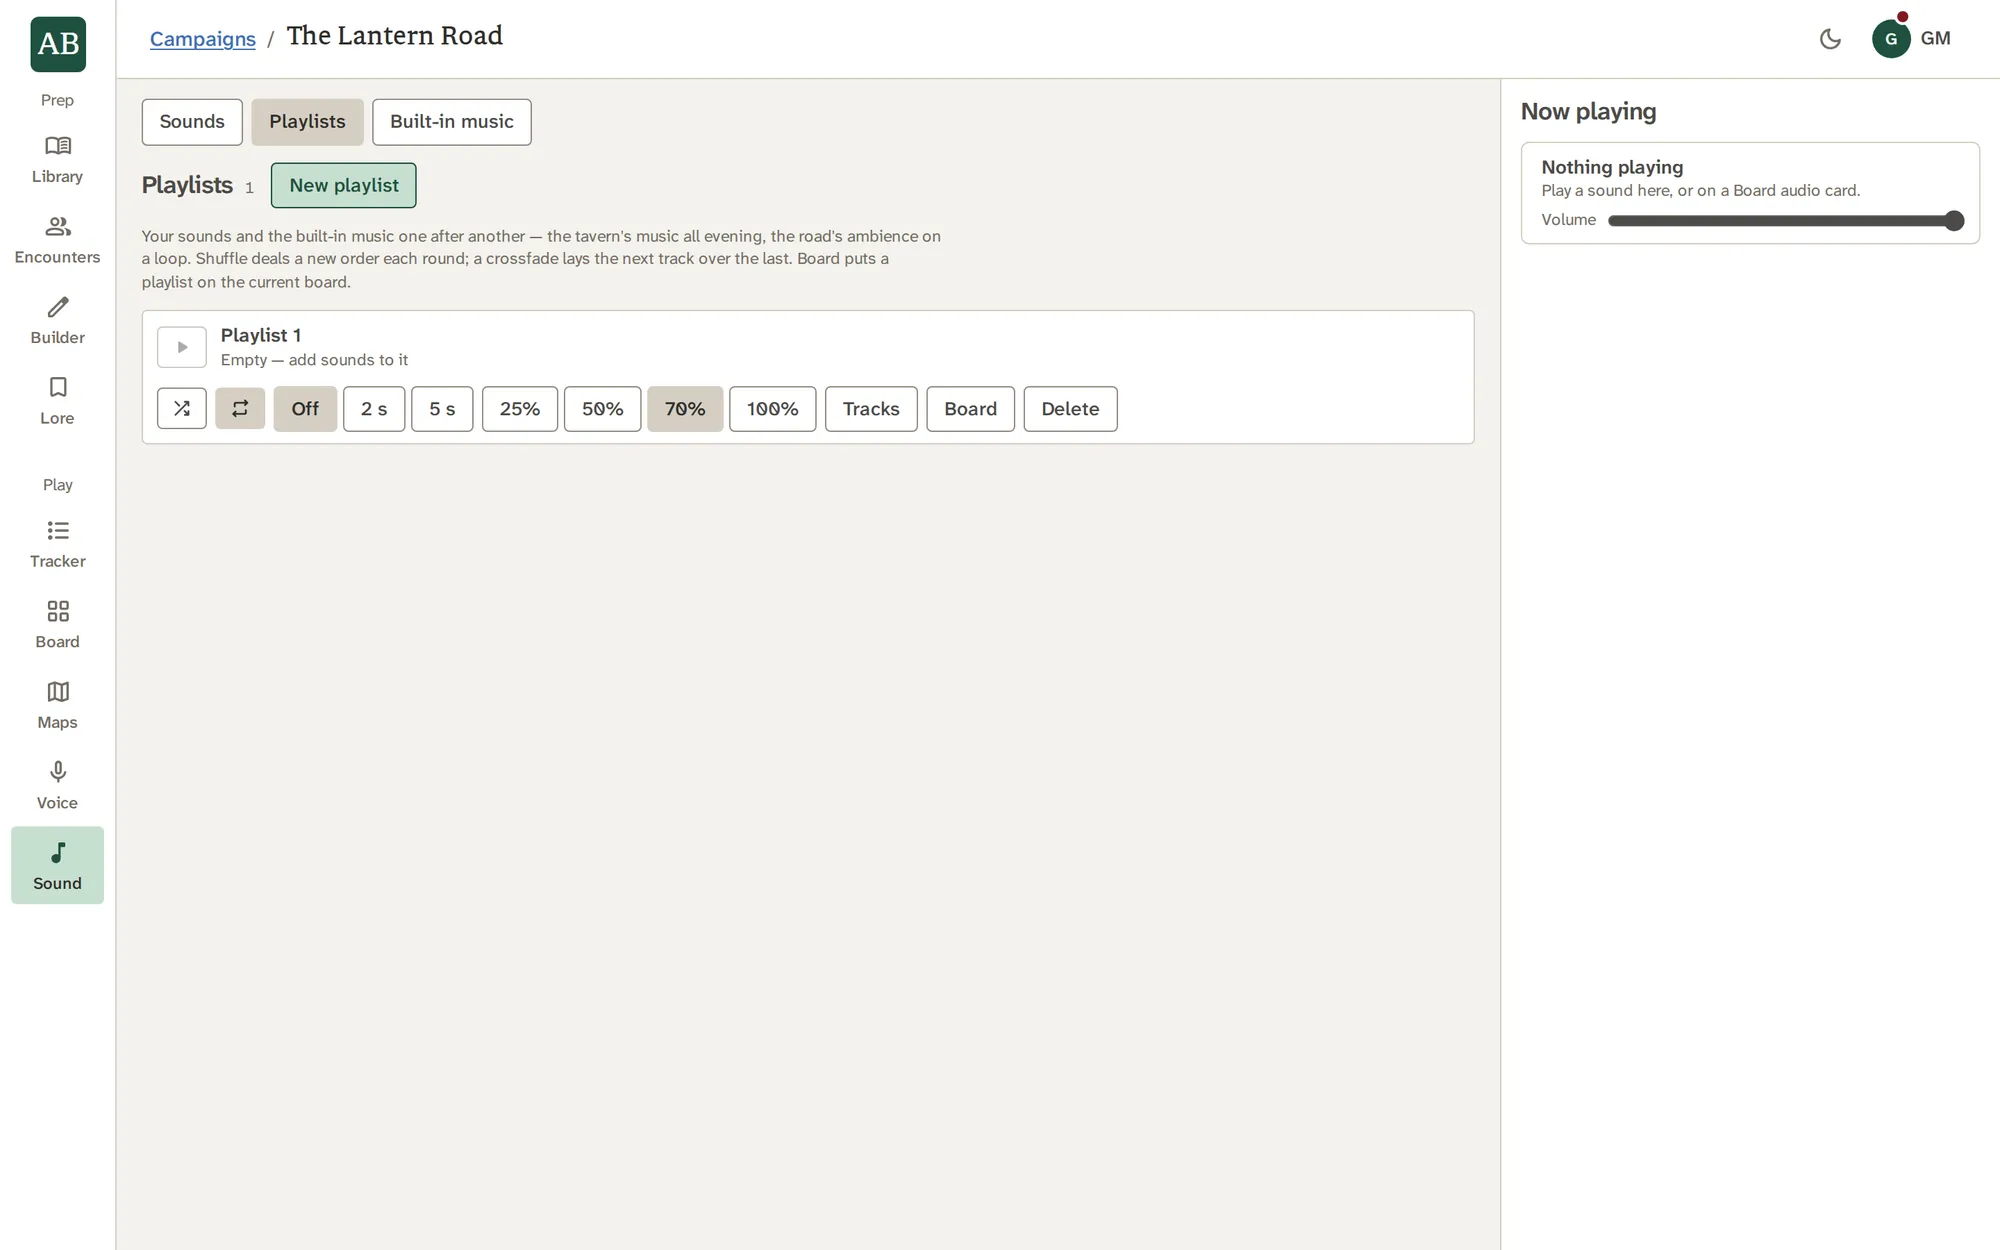Toggle shuffle for Playlist 1
2000x1250 pixels.
[x=182, y=409]
